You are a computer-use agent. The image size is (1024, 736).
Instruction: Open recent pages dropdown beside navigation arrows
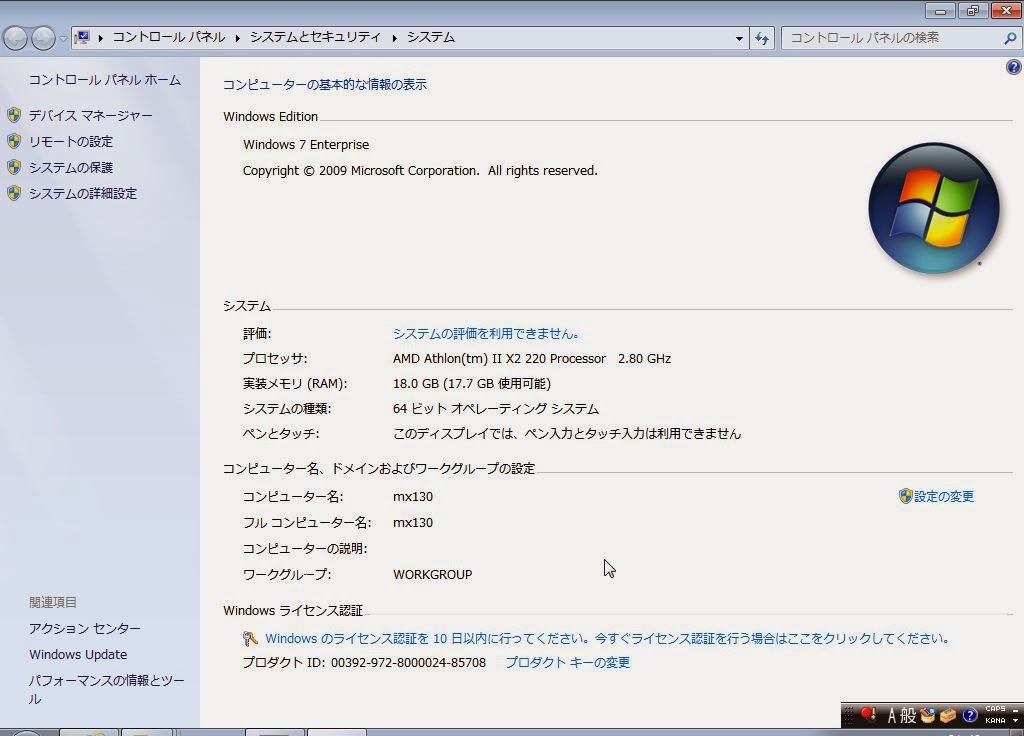(63, 39)
